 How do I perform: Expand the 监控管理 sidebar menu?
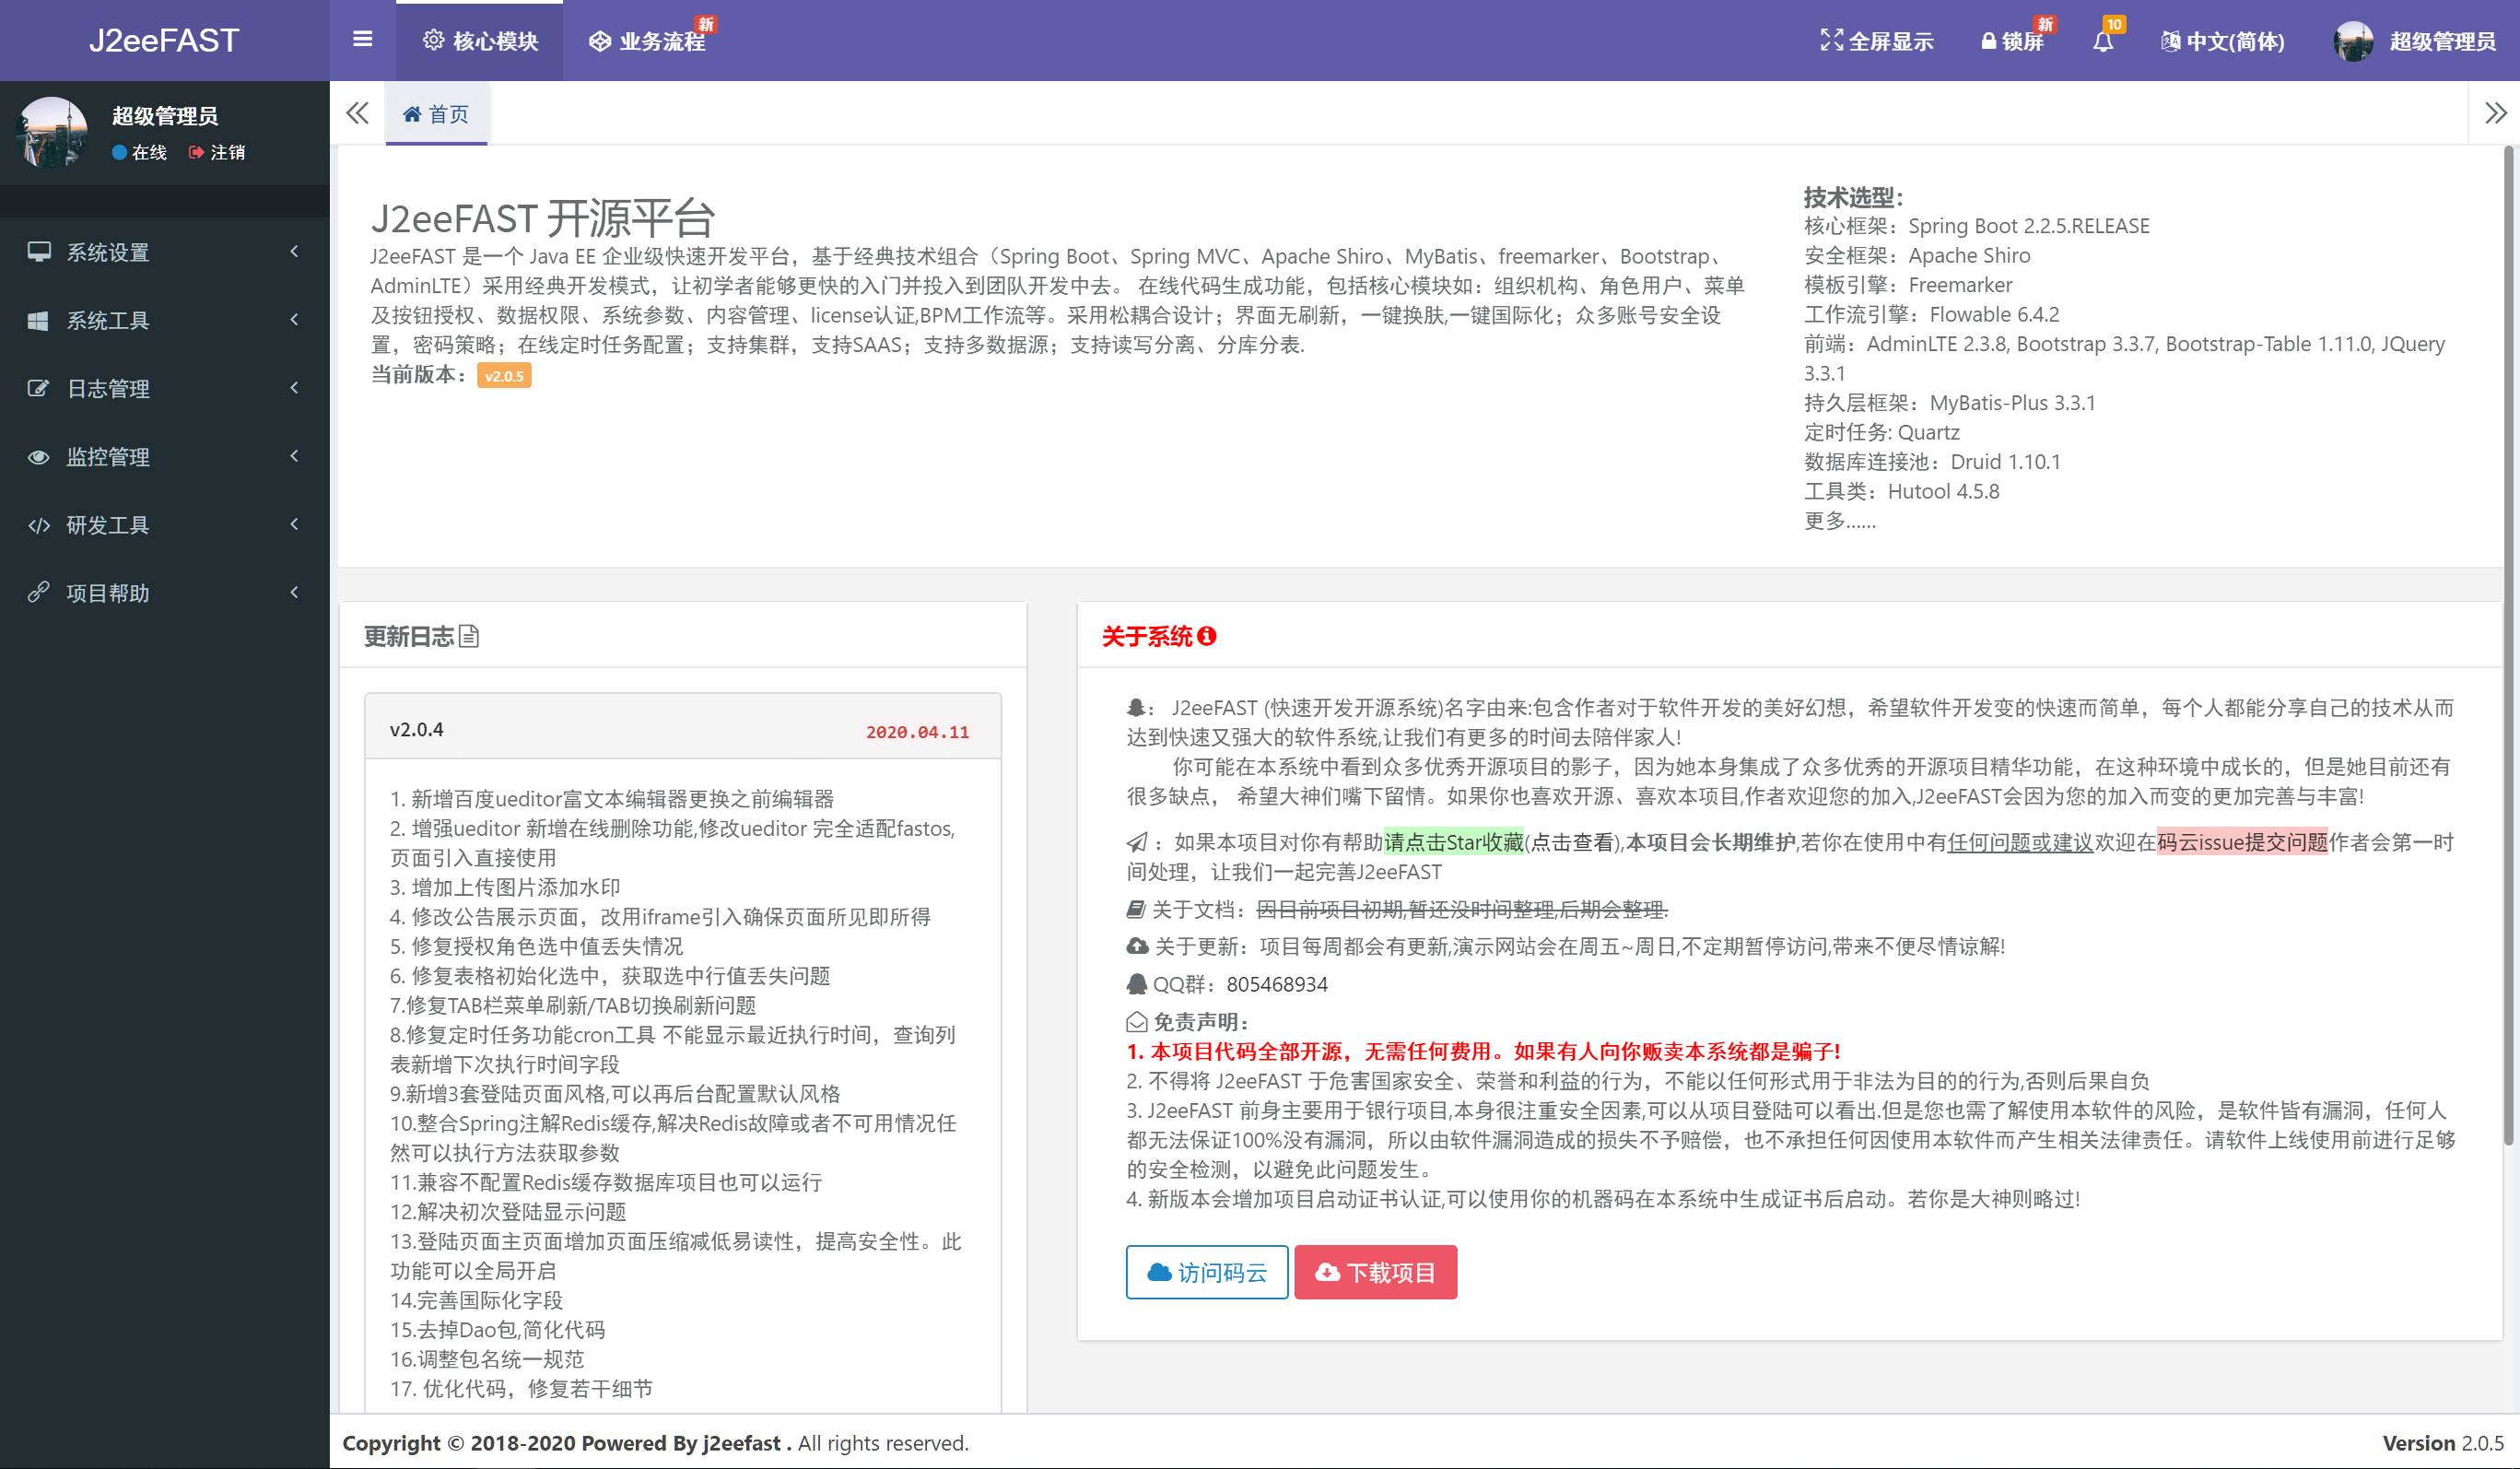pyautogui.click(x=164, y=457)
